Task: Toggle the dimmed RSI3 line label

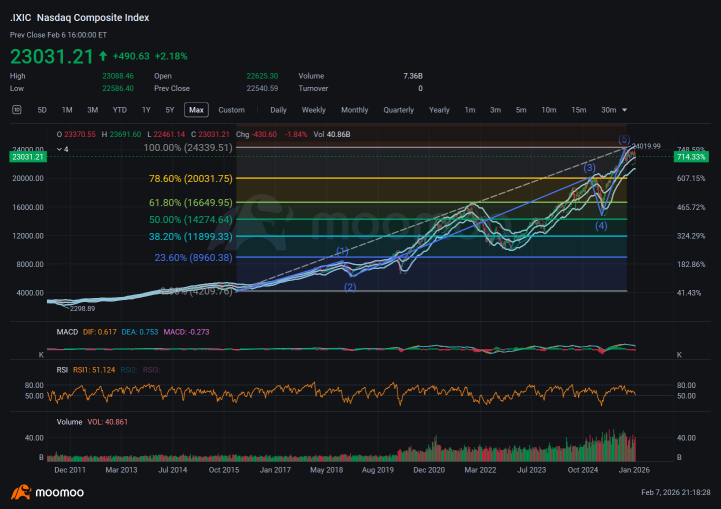Action: 151,370
